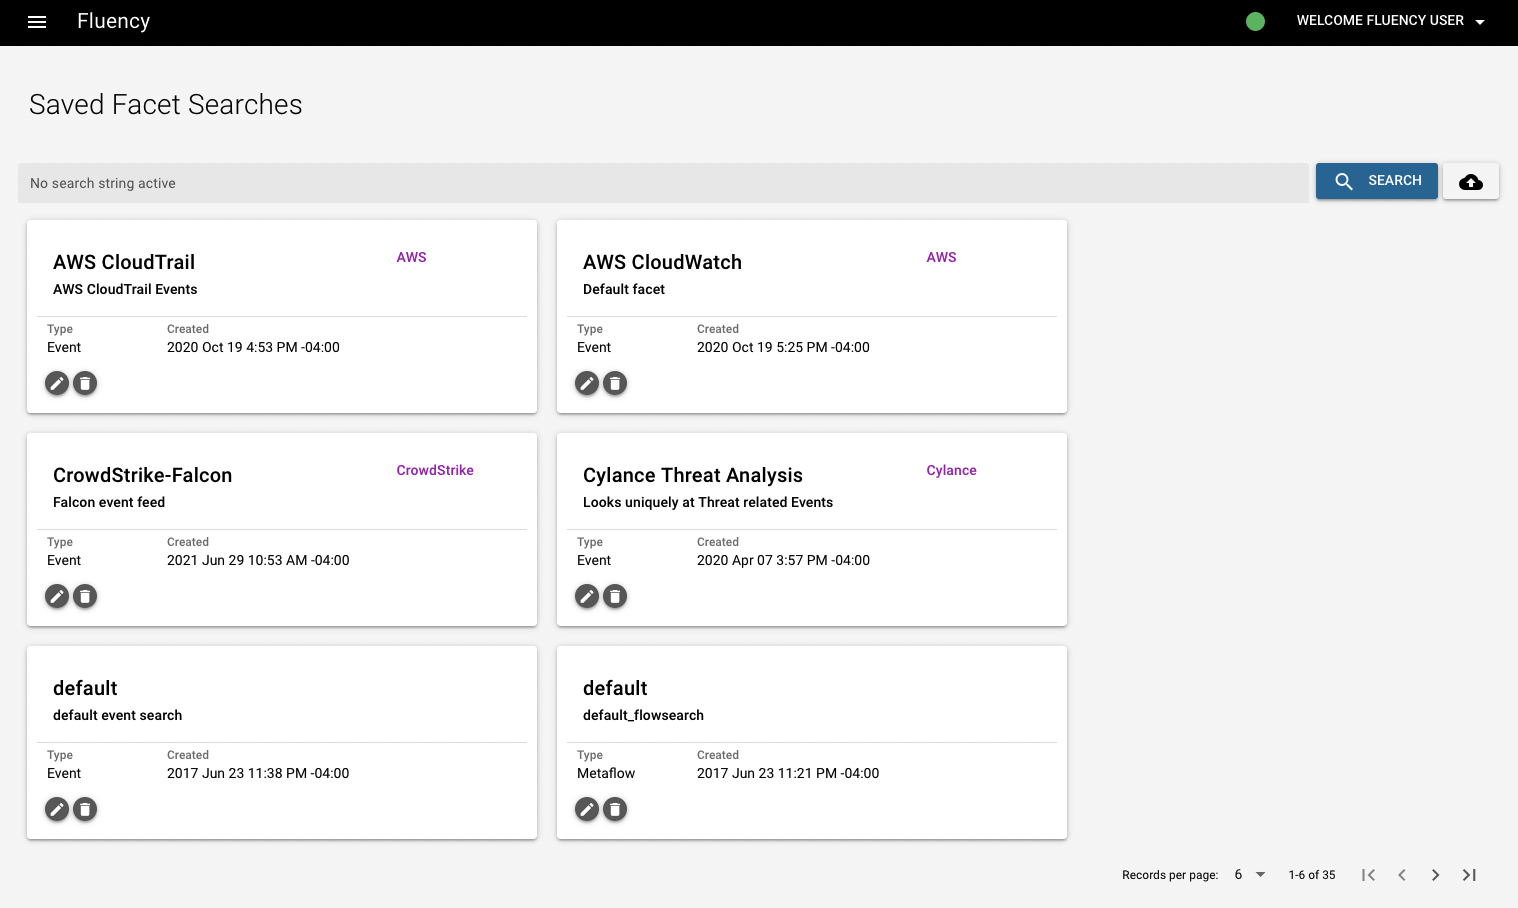Click the '2020 Oct 19 5:25 PM -04:00' date
This screenshot has width=1518, height=908.
[x=783, y=347]
